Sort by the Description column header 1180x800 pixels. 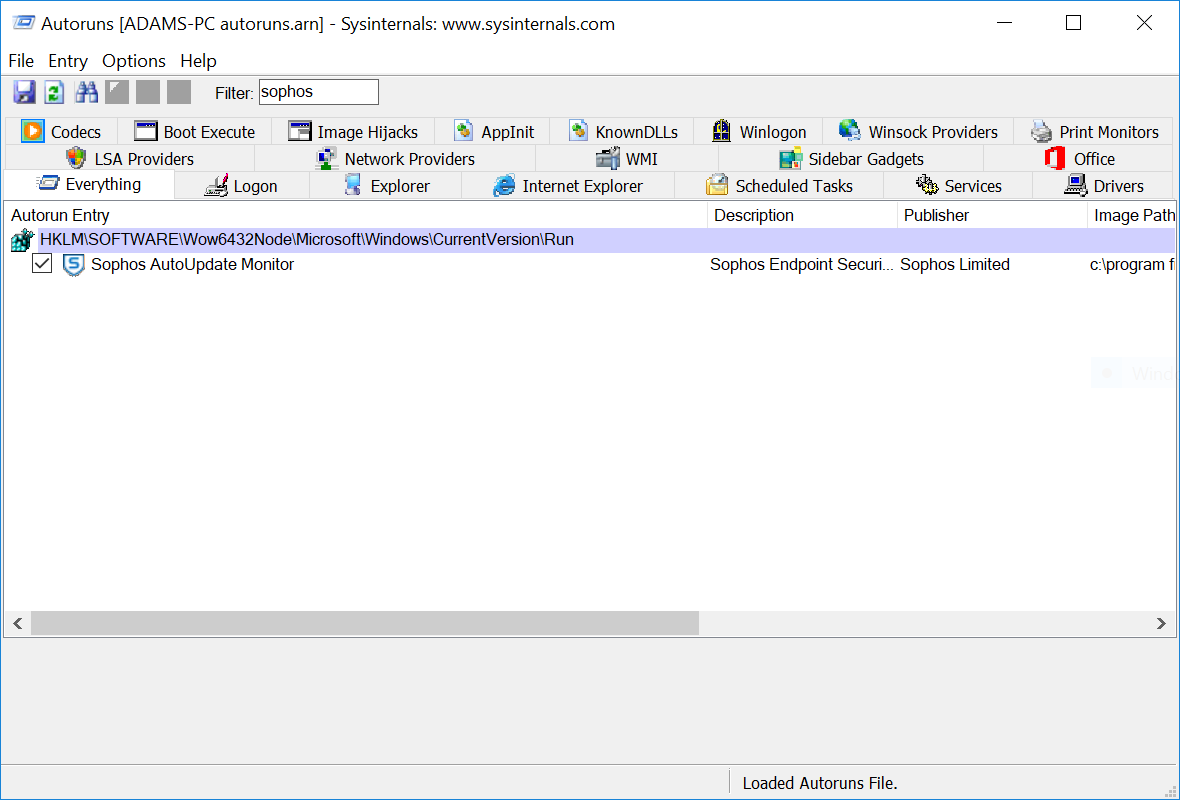click(x=802, y=215)
